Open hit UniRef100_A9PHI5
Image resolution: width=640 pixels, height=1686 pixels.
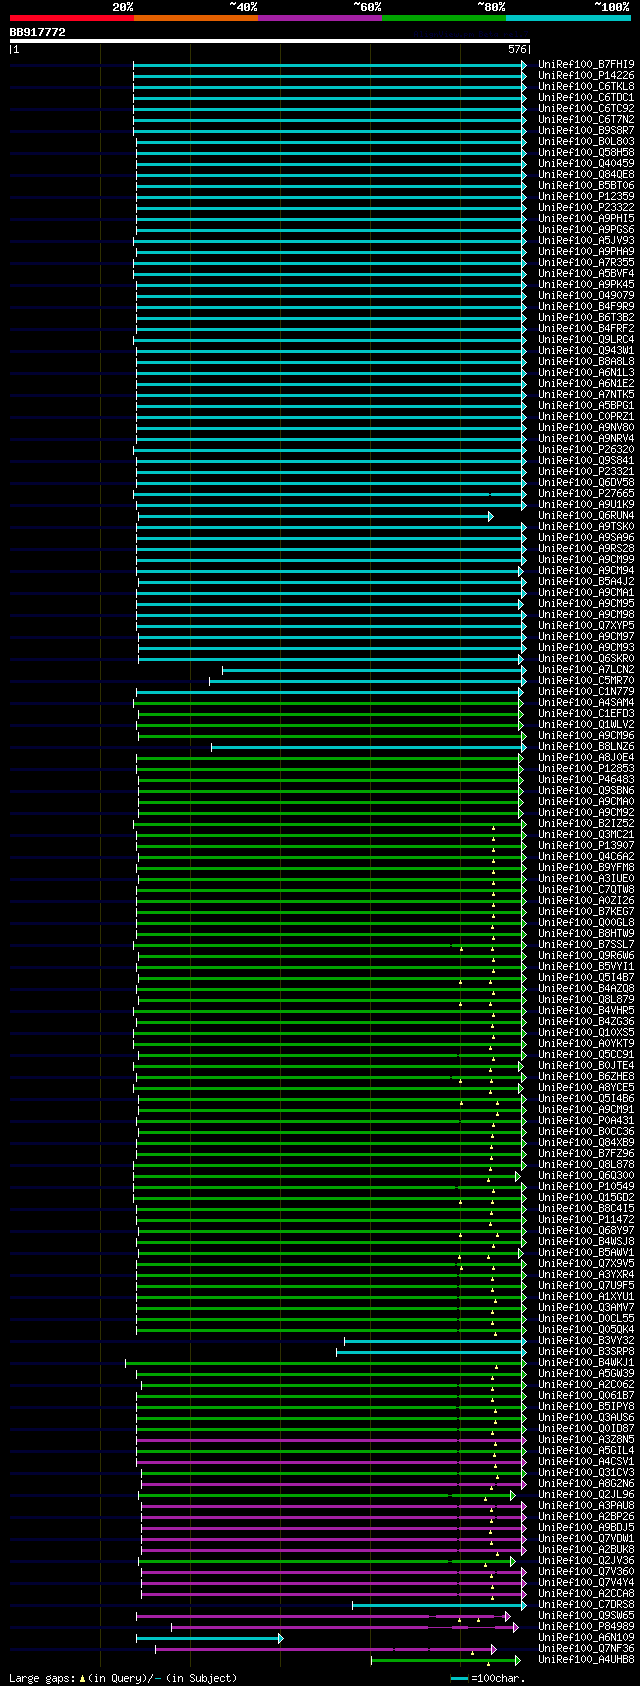(586, 219)
